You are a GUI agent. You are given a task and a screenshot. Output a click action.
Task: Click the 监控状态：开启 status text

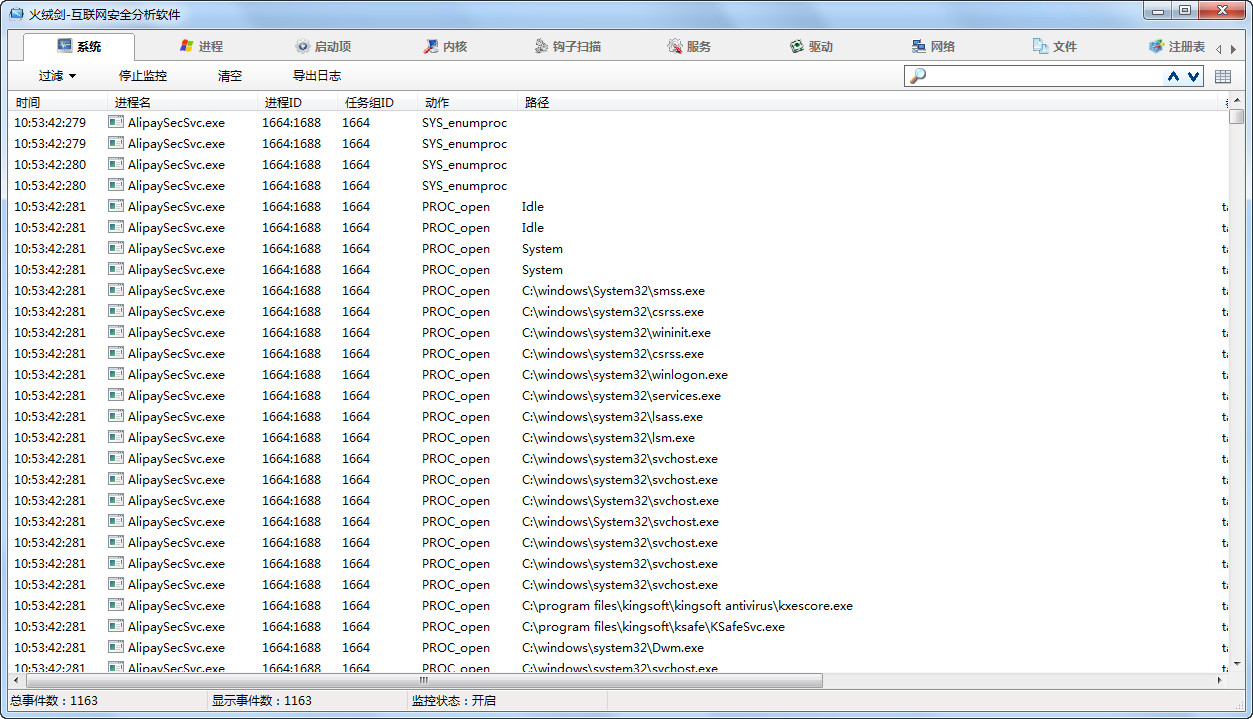[x=454, y=701]
